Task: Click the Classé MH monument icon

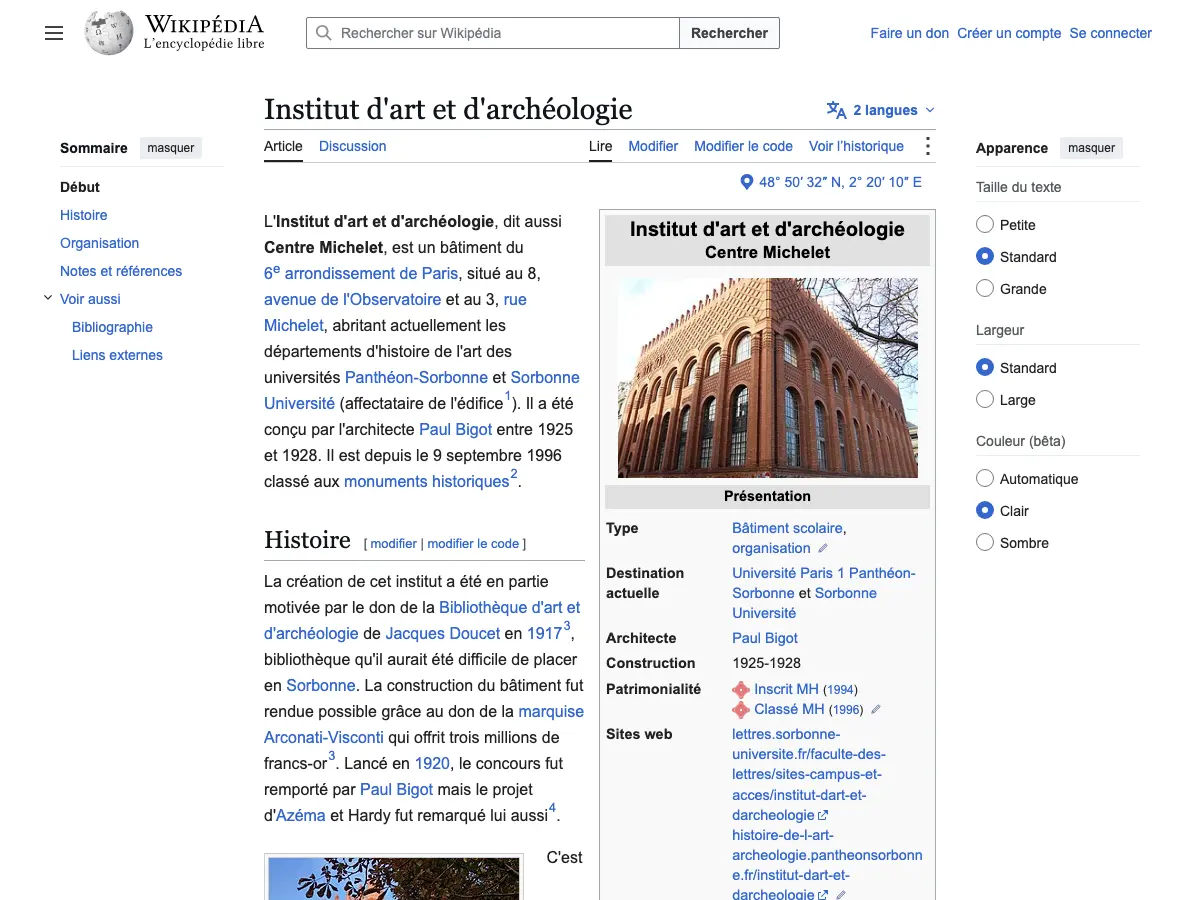Action: coord(741,710)
